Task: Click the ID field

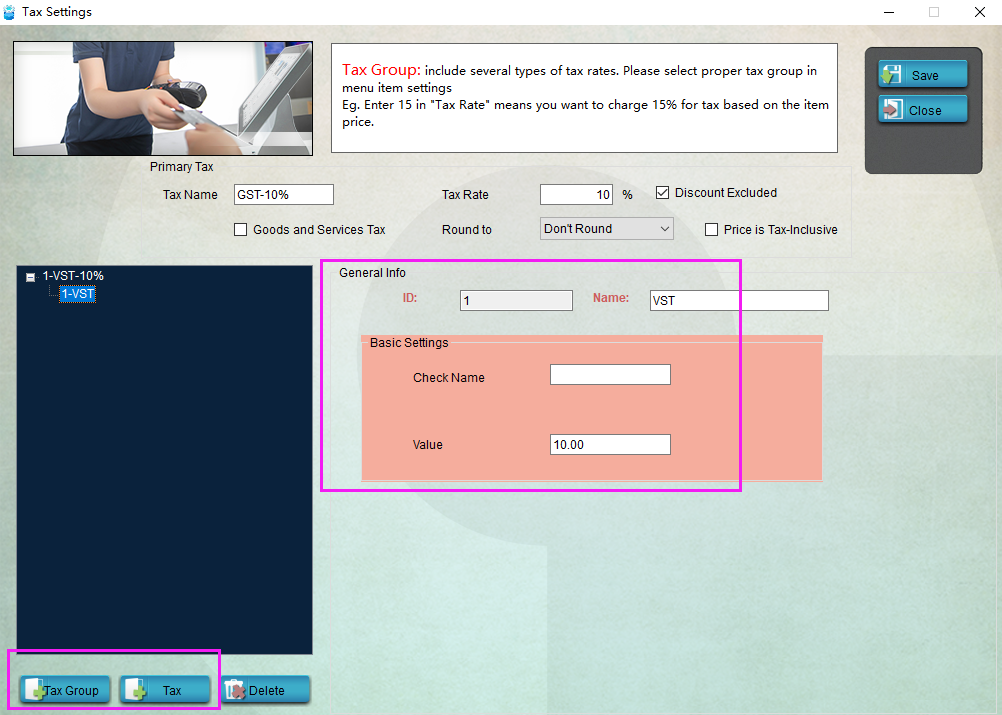Action: [516, 300]
